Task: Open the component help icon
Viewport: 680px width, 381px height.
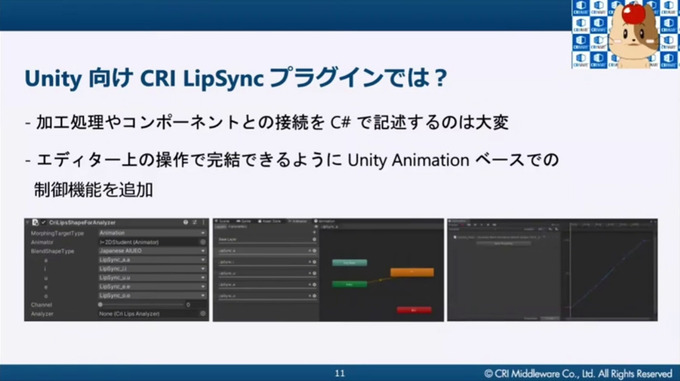Action: point(186,222)
